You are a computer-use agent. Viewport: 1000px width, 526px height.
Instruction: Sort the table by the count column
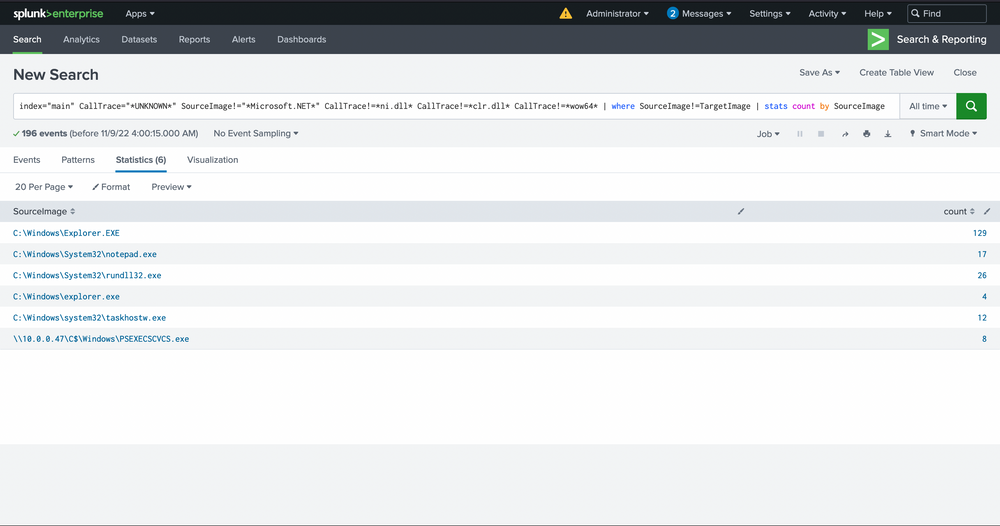click(x=959, y=211)
